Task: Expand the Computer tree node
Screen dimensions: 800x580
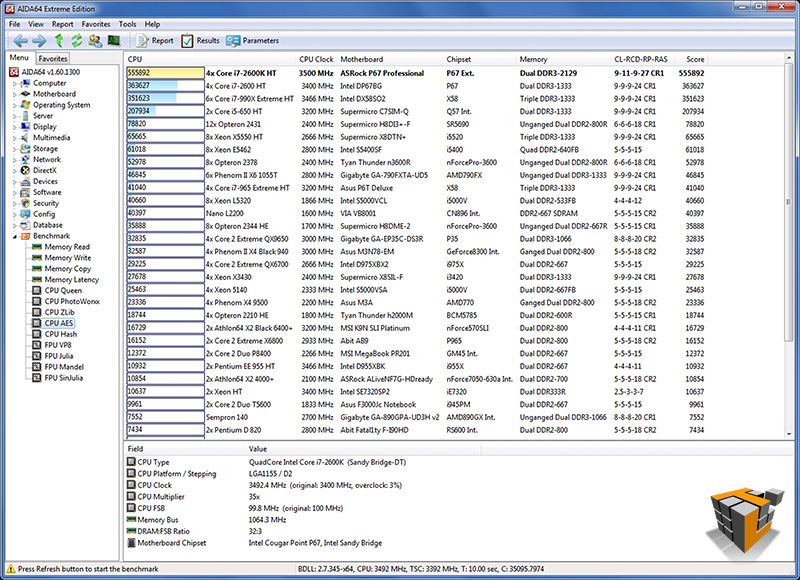Action: (14, 83)
